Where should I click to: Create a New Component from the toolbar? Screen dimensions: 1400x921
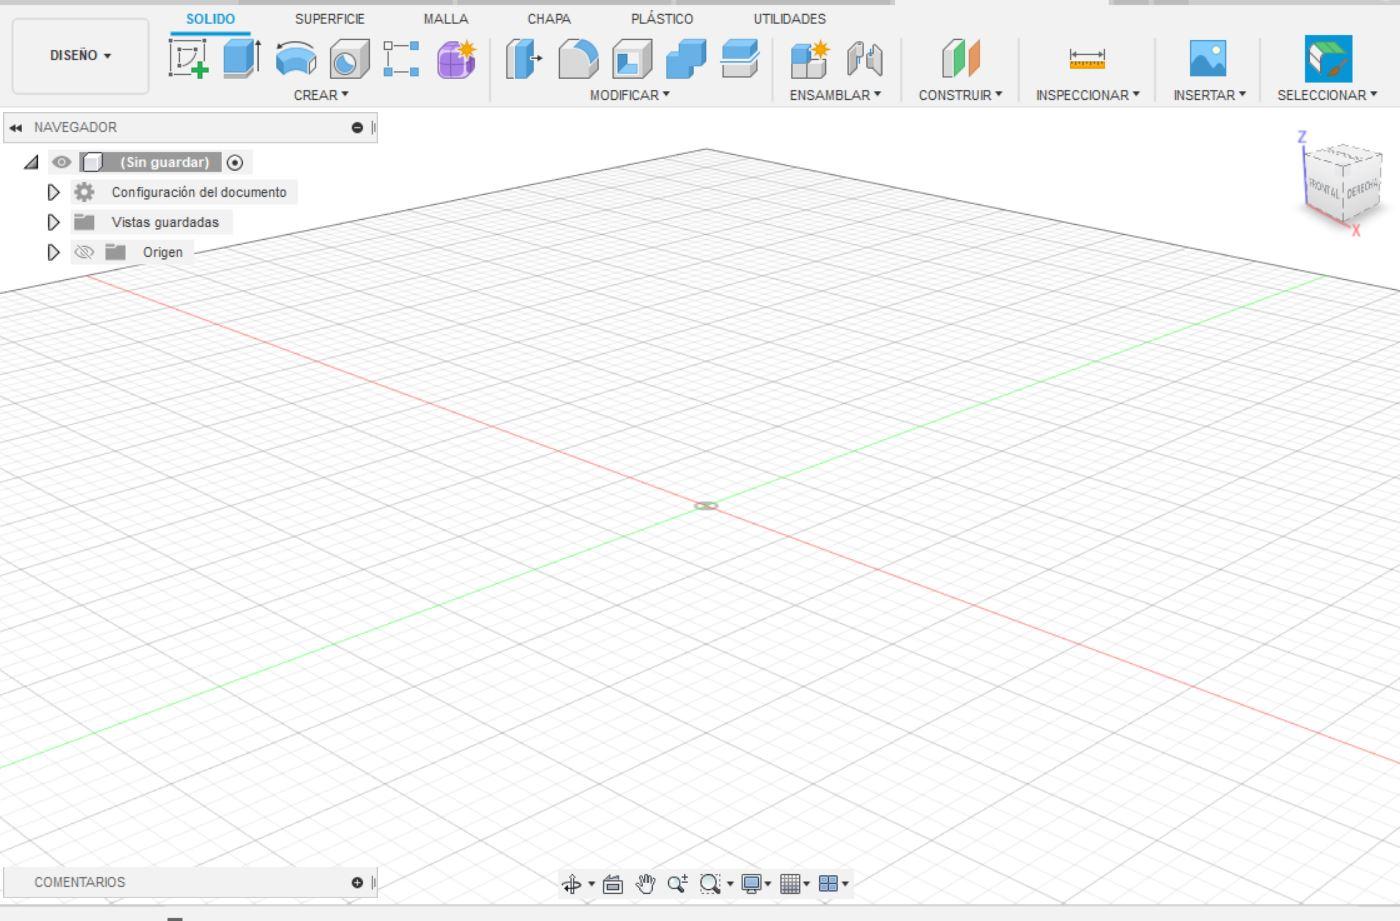click(x=808, y=59)
